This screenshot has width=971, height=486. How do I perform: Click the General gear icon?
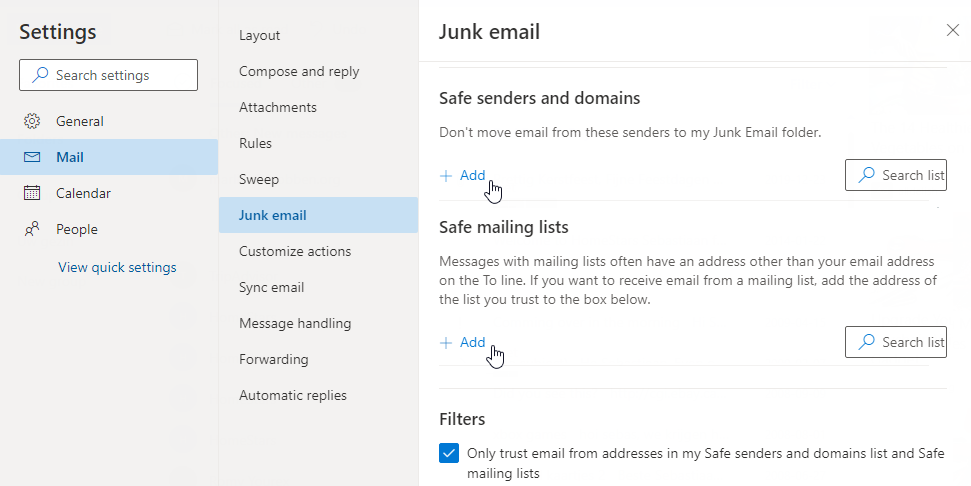32,121
